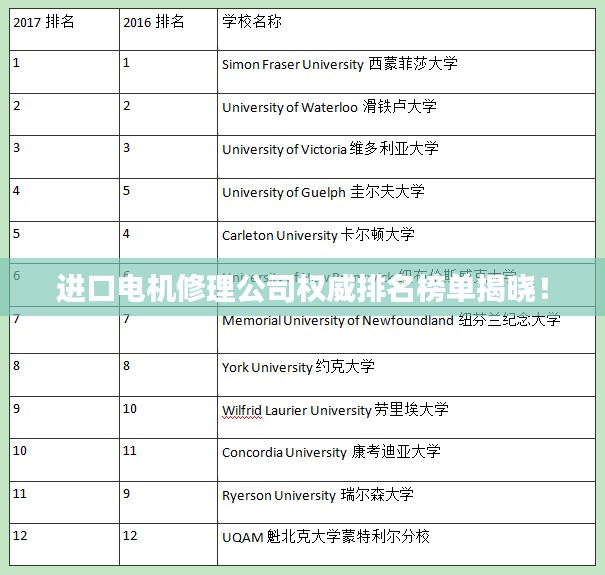Click the 2016 rank "11" in Concordia row
Screen dimensions: 605x575
(x=130, y=450)
